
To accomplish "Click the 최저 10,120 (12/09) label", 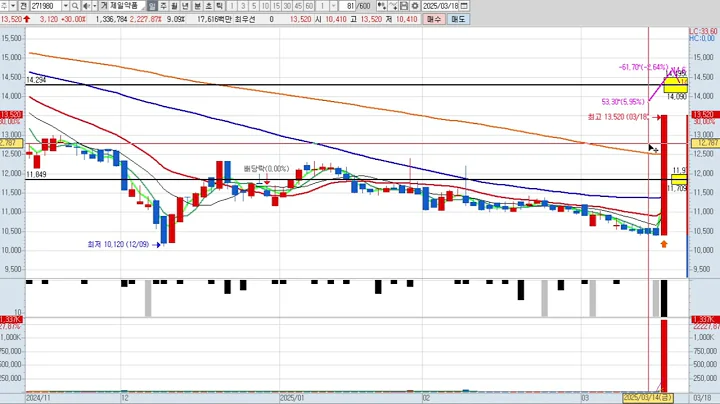I will [x=118, y=245].
